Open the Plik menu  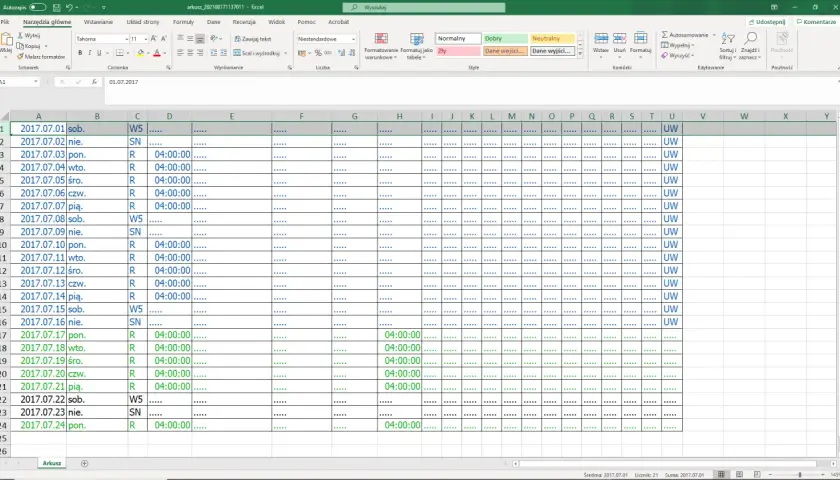(x=5, y=22)
